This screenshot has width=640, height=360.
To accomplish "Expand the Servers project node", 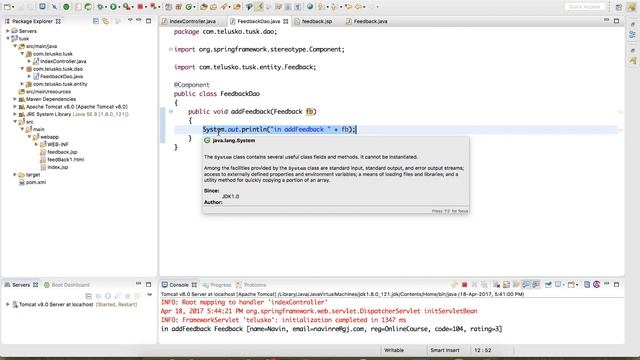I will pos(8,31).
